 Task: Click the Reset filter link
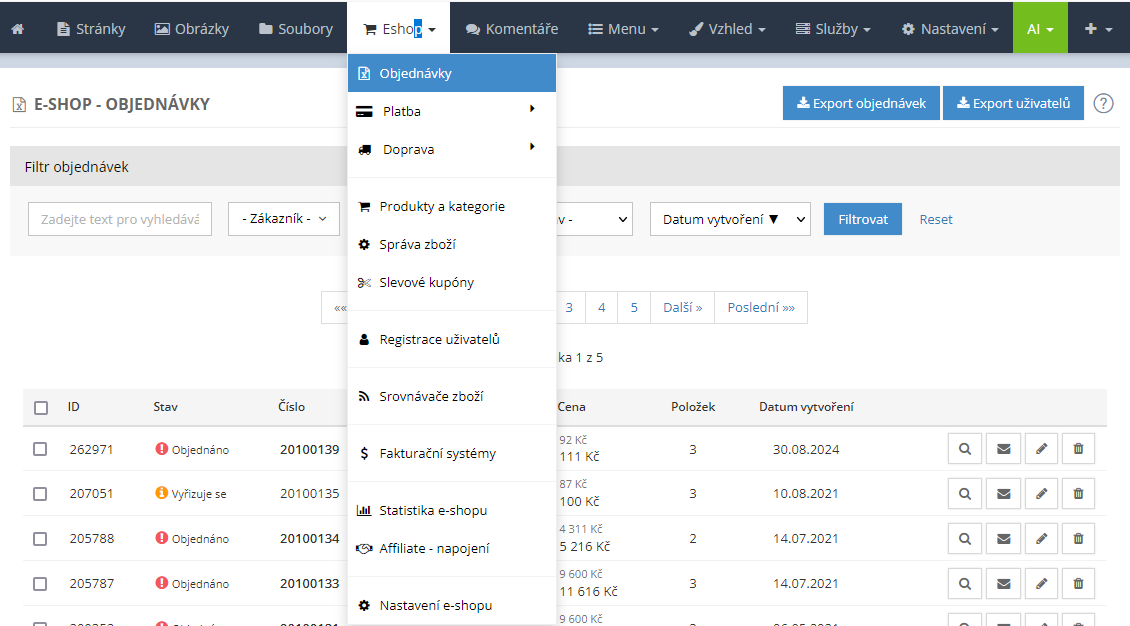coord(936,219)
